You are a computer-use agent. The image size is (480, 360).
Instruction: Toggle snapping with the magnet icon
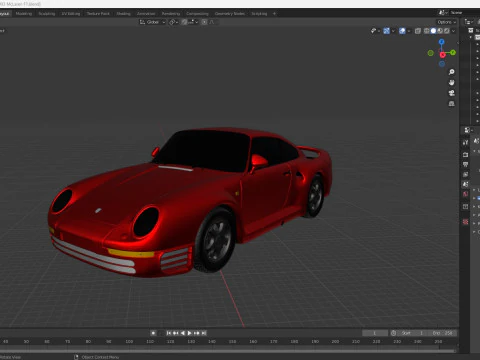[x=184, y=22]
